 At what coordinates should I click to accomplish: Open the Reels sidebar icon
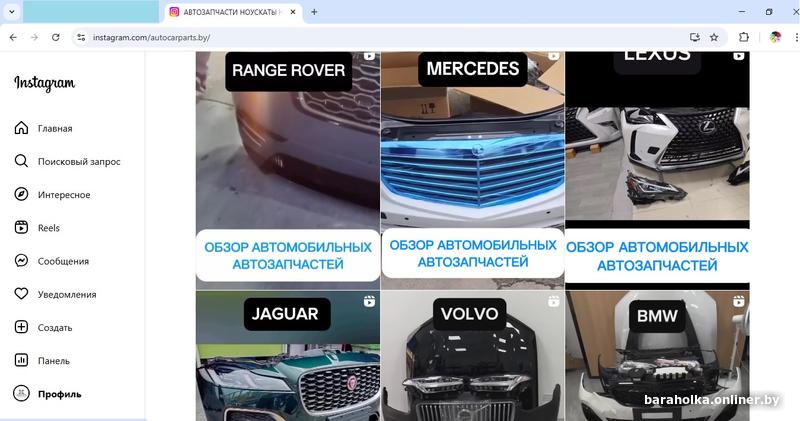tap(21, 228)
